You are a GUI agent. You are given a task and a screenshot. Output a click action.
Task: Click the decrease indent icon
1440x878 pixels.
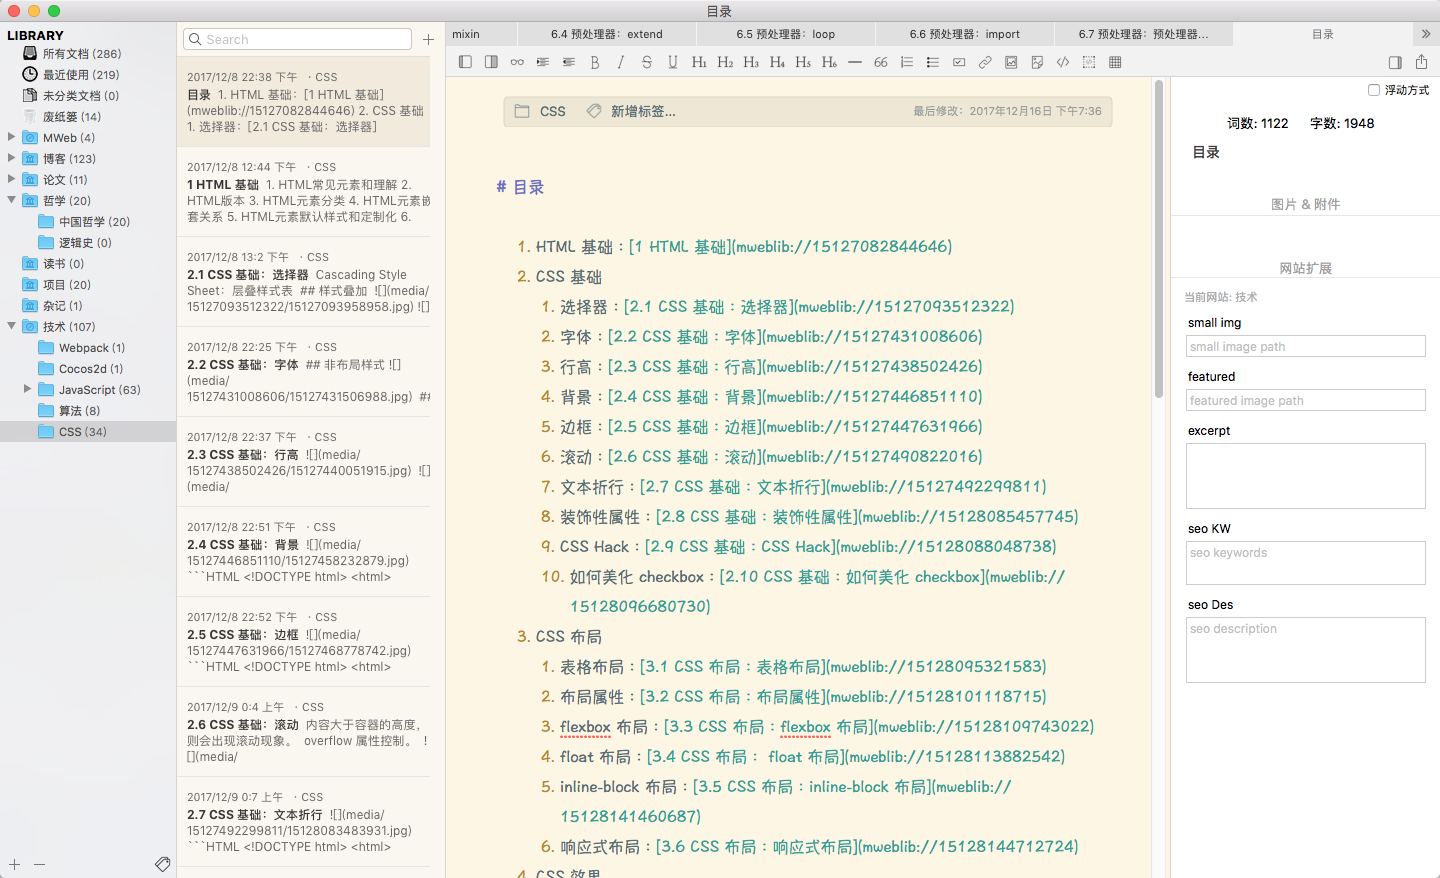(569, 62)
